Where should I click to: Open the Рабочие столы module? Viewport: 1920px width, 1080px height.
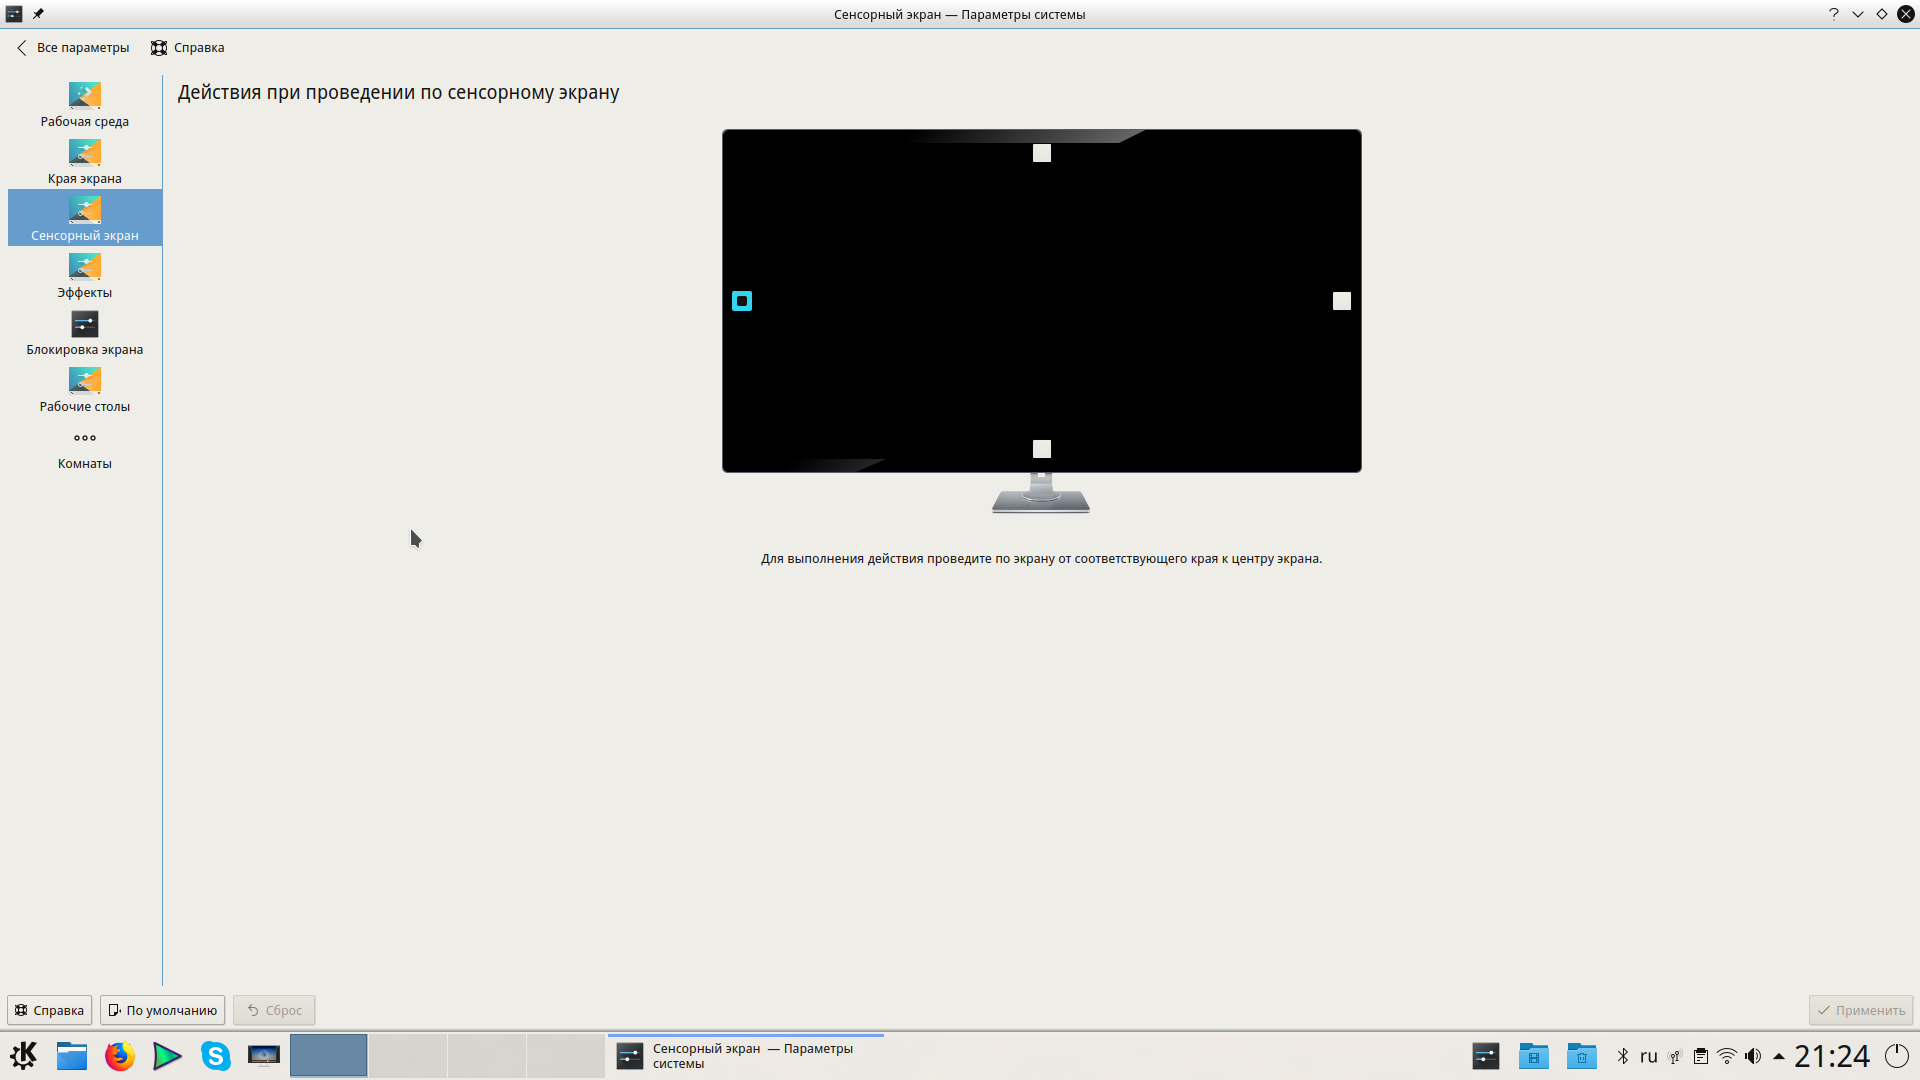[x=84, y=390]
